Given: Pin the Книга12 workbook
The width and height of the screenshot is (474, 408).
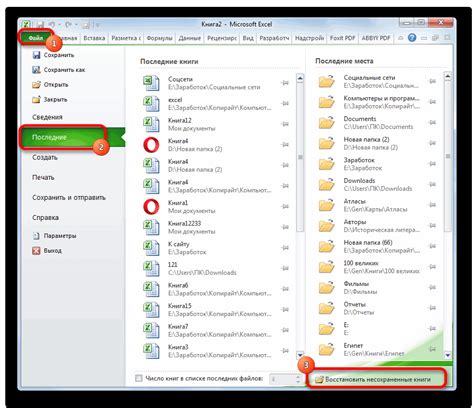Looking at the screenshot, I should (285, 124).
